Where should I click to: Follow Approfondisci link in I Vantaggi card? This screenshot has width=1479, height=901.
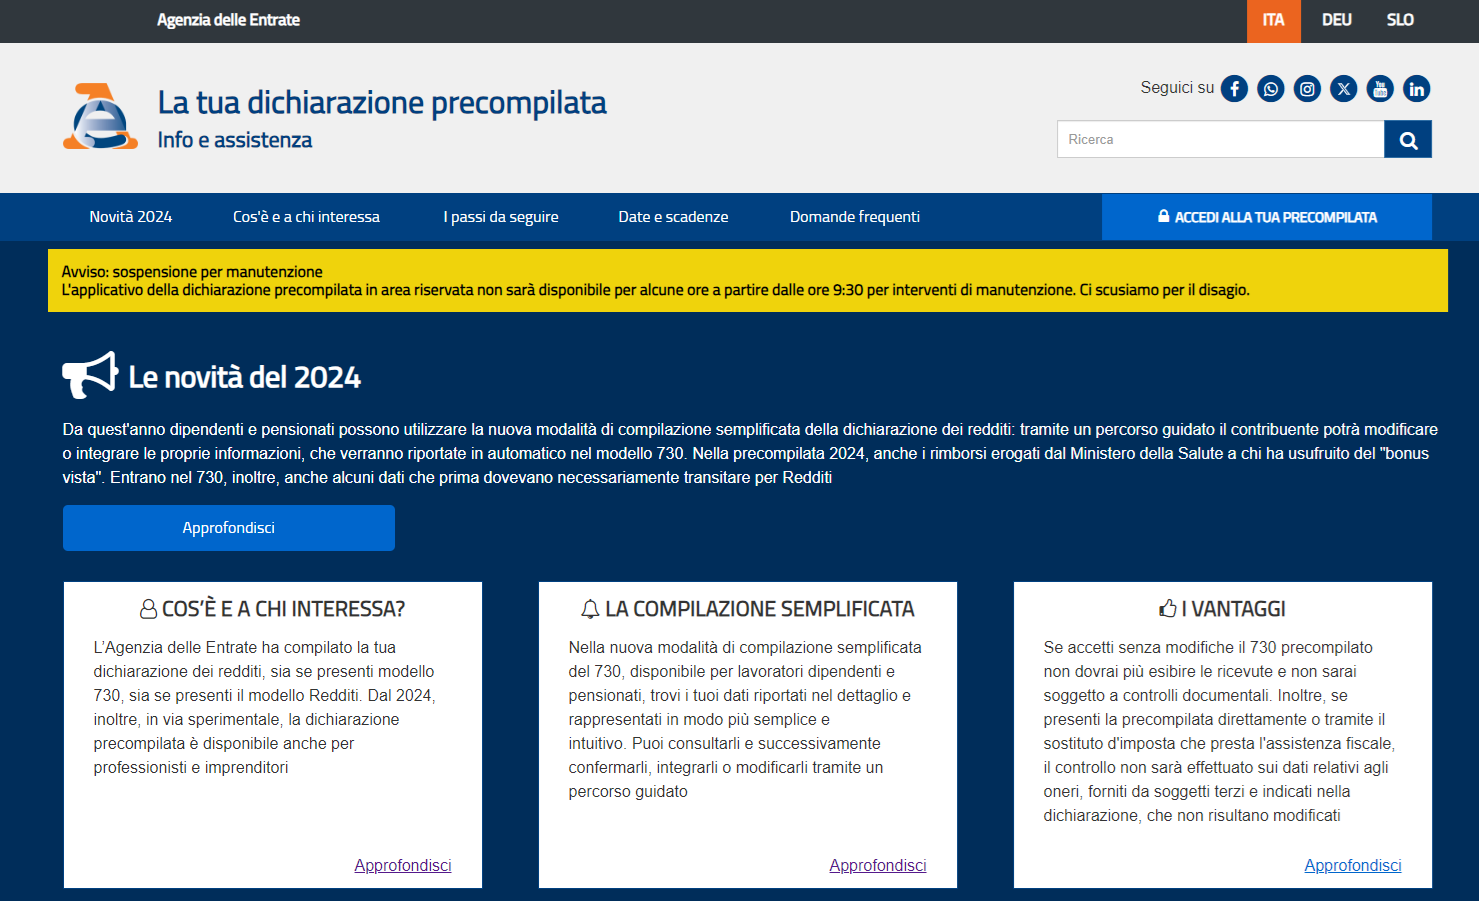(1353, 865)
